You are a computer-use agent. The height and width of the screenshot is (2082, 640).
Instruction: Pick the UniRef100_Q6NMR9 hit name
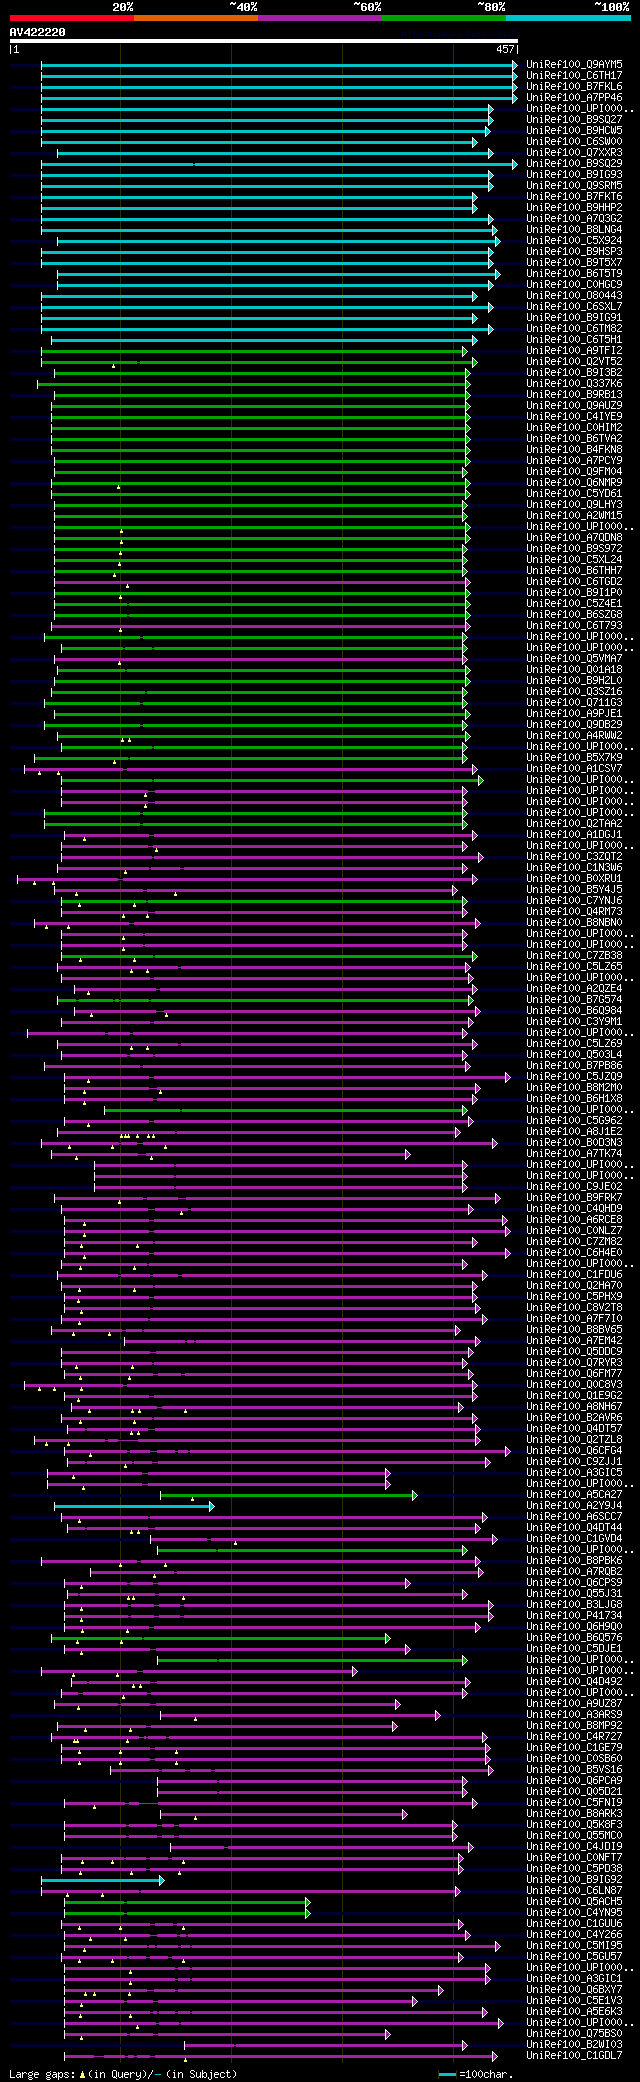574,482
